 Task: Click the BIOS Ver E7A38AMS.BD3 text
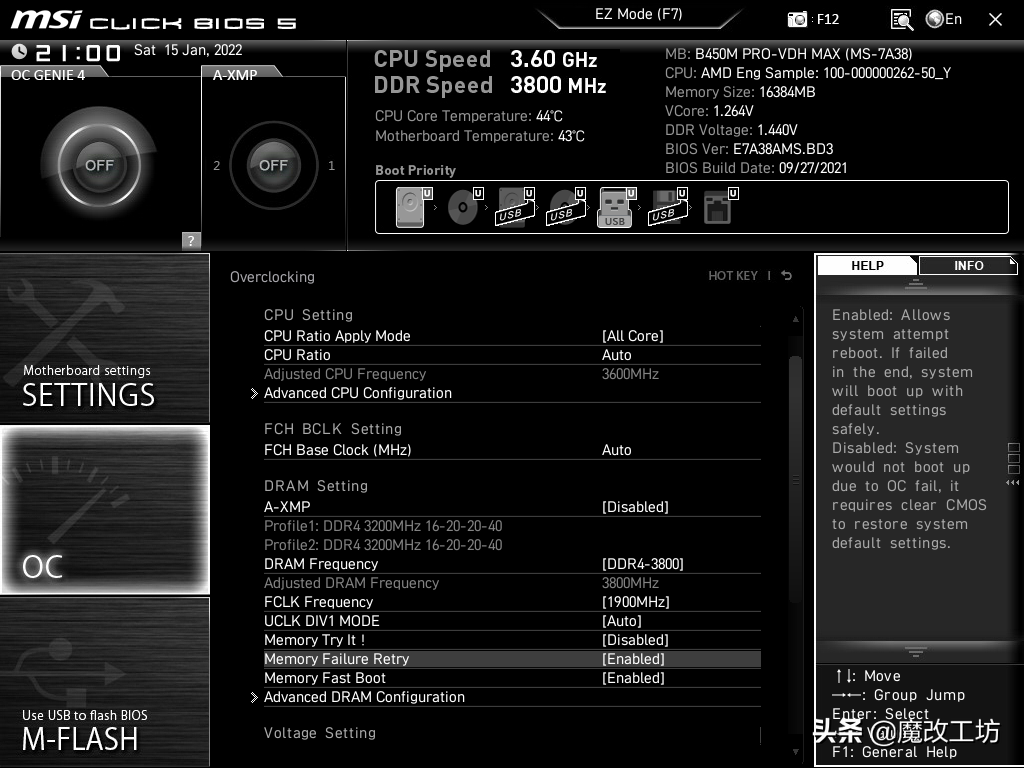pos(749,149)
